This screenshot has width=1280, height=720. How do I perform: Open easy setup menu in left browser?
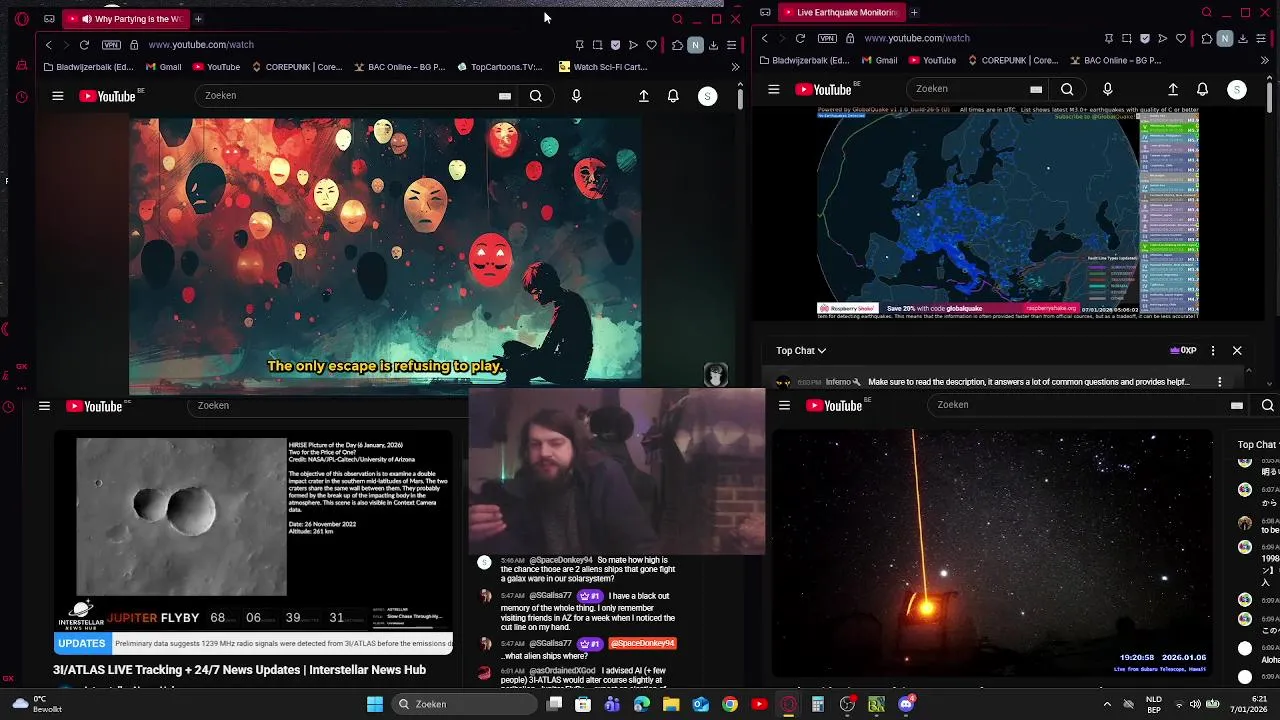(732, 45)
